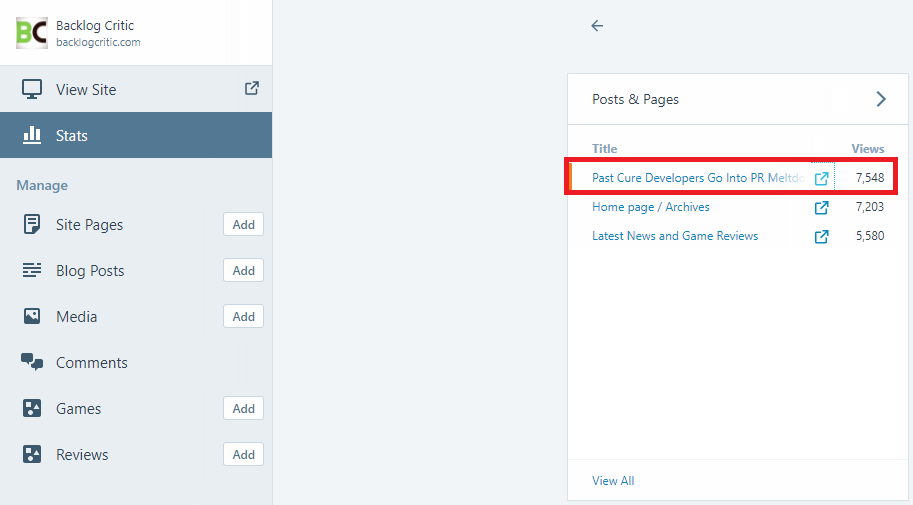The width and height of the screenshot is (913, 505).
Task: Click the 7,203 views value
Action: click(x=870, y=207)
